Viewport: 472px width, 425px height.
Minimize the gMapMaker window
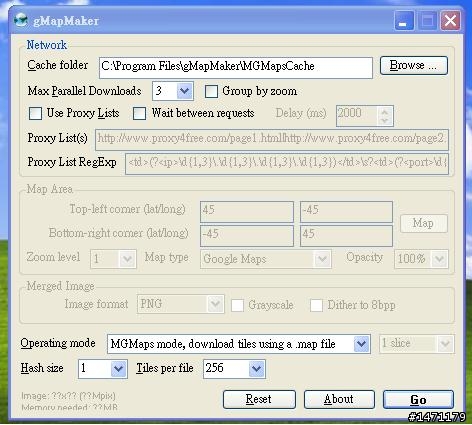pos(404,21)
